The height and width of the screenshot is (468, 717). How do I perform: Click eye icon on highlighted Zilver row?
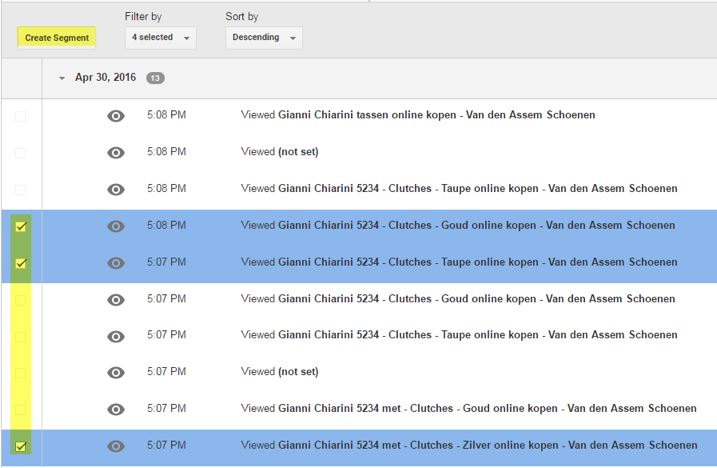[116, 446]
